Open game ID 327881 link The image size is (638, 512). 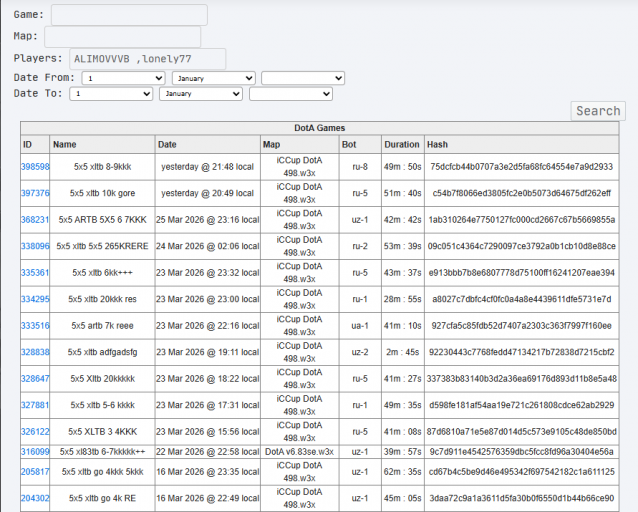point(35,405)
